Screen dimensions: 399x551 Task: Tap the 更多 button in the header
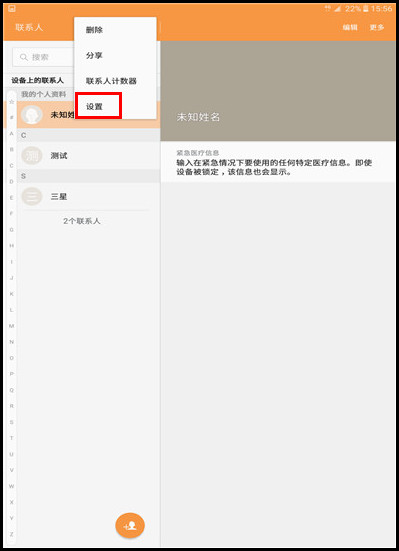tap(377, 27)
